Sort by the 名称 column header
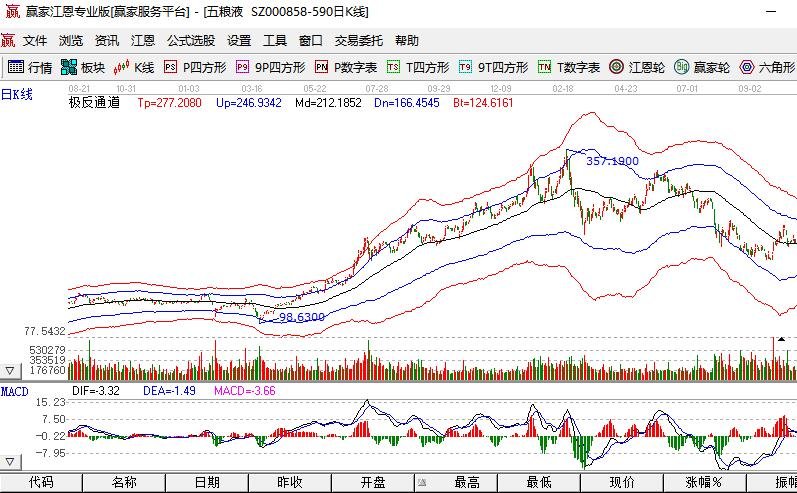Viewport: 797px width, 493px height. 124,482
